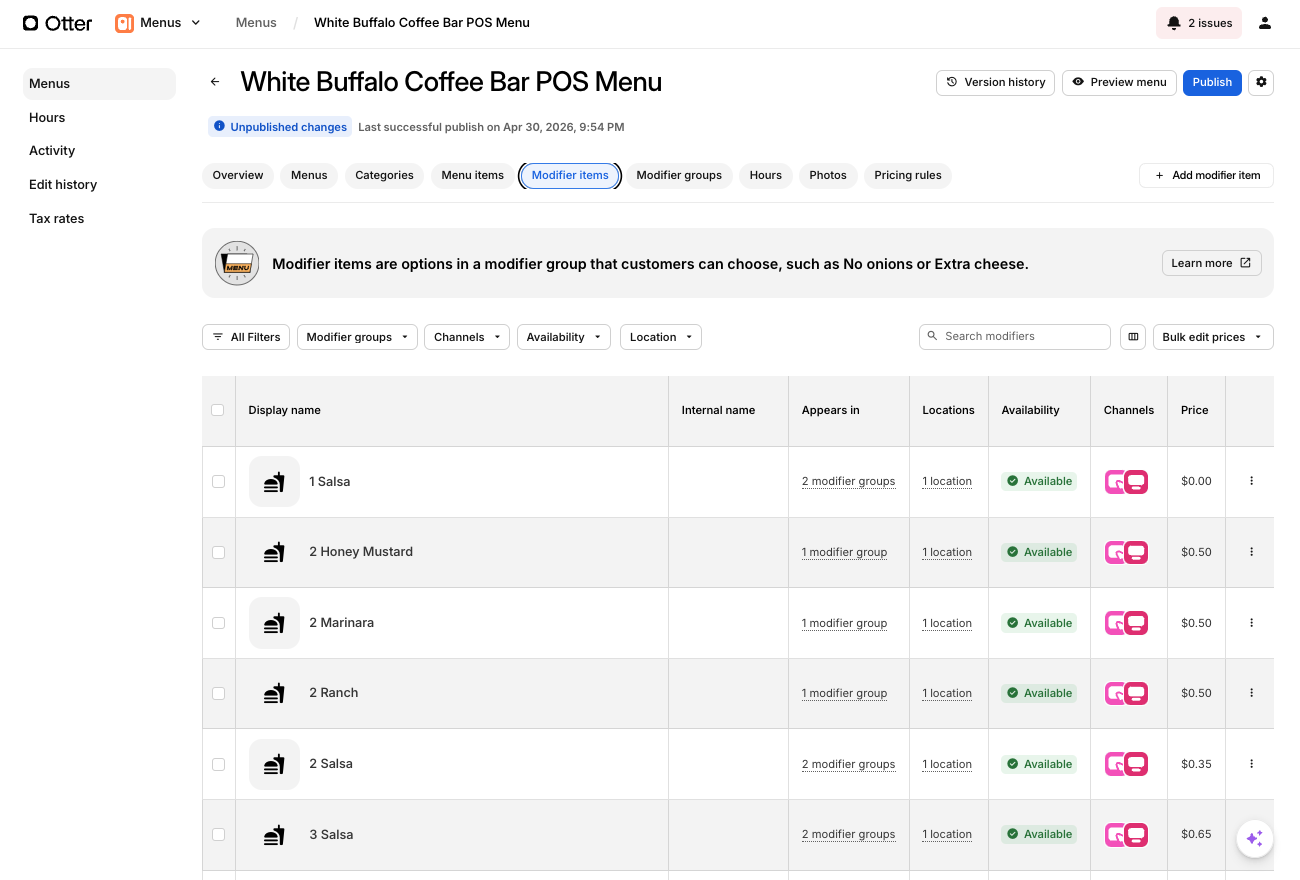
Task: Switch to the Photos tab
Action: click(828, 175)
